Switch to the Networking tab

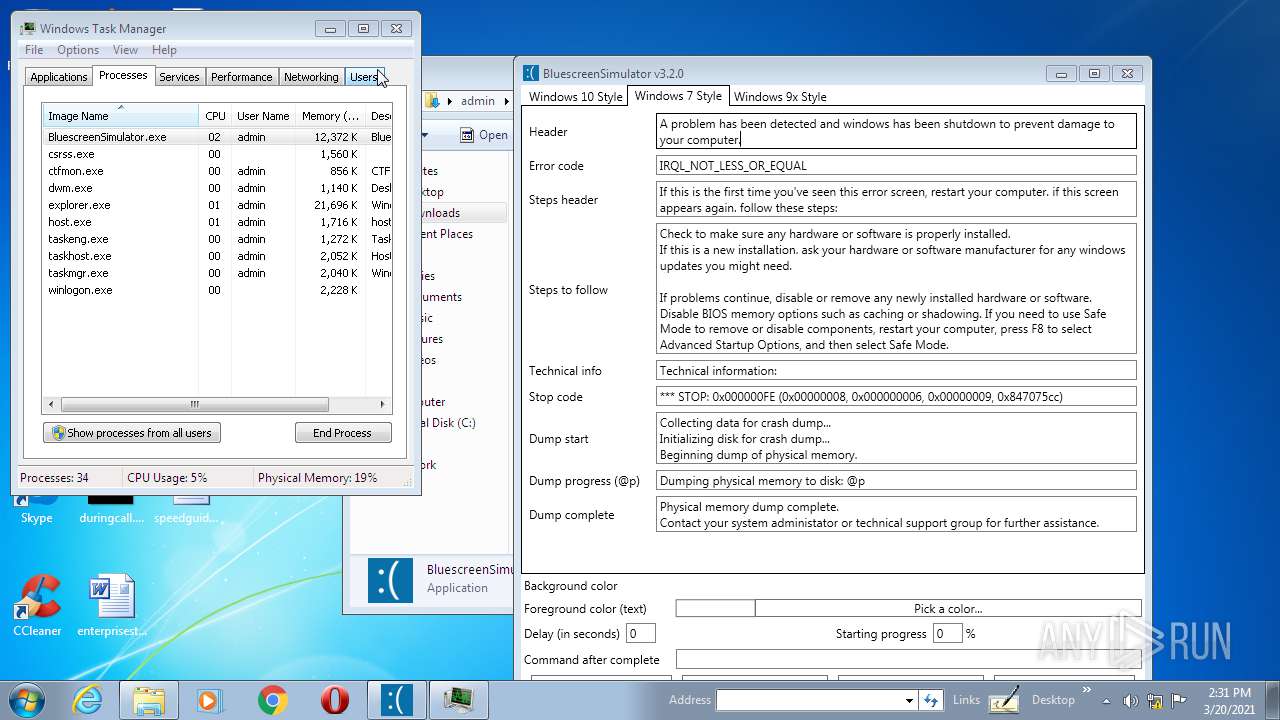(311, 77)
